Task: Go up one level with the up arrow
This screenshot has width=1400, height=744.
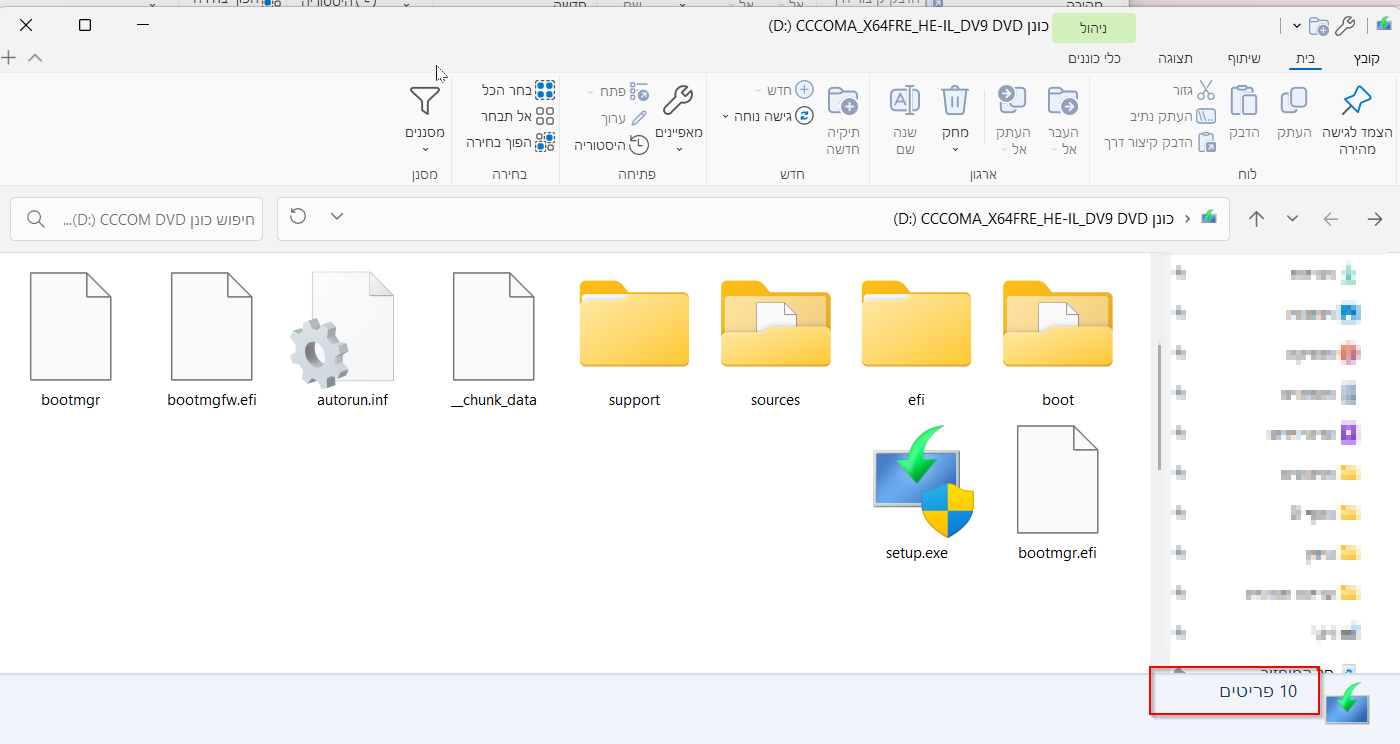Action: (1257, 219)
